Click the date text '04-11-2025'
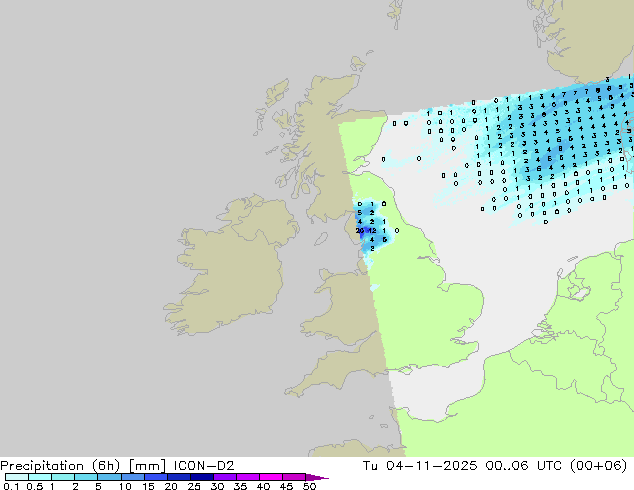 point(431,466)
